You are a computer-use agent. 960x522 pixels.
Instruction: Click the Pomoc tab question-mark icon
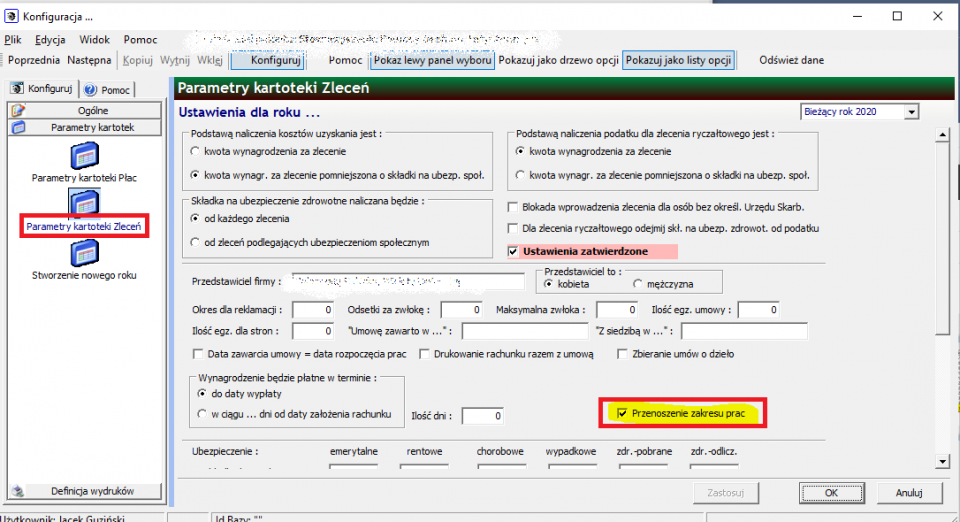click(91, 90)
